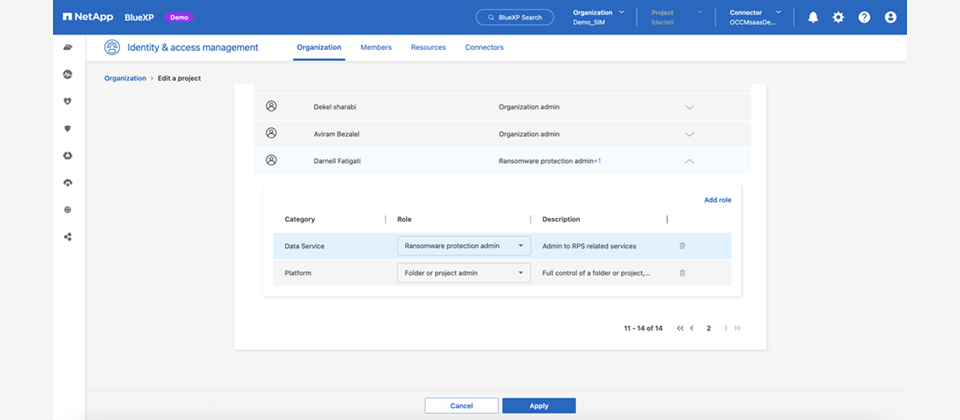Click the BlueXP Search field
The image size is (960, 420).
(514, 17)
